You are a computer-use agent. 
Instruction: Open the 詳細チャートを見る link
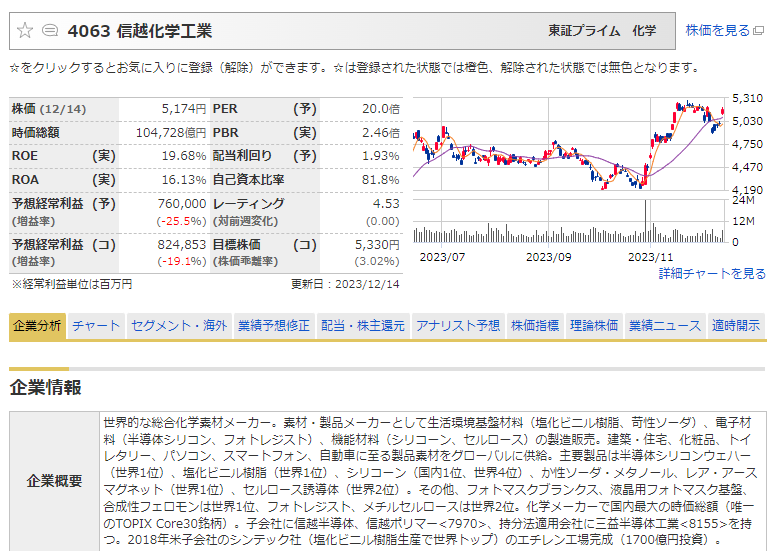(712, 273)
